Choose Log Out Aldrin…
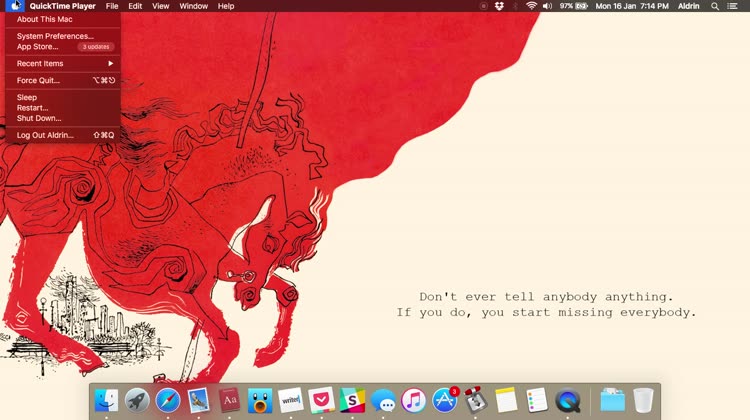The image size is (750, 420). 63,135
